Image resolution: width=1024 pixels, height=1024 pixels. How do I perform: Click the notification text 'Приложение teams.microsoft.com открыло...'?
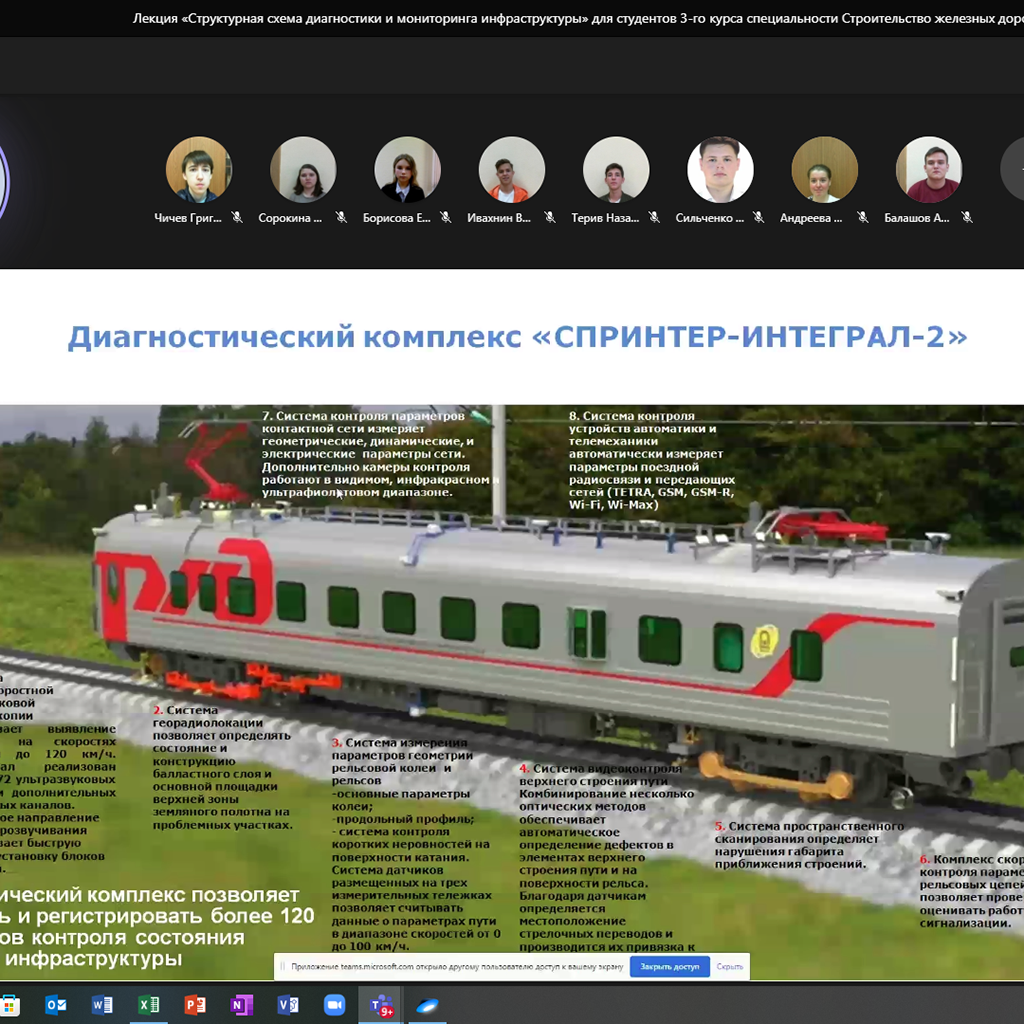(456, 967)
